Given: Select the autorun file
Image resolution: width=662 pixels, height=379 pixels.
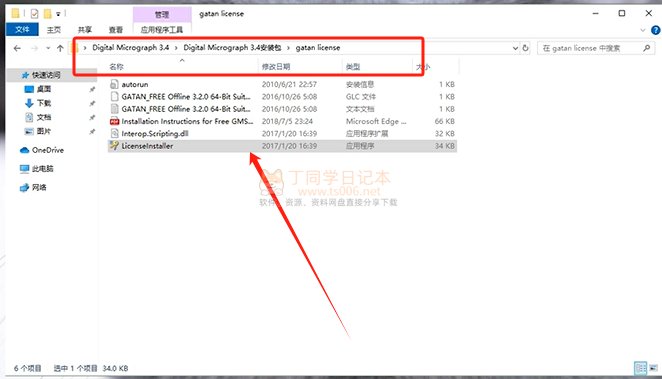Looking at the screenshot, I should 282,84.
